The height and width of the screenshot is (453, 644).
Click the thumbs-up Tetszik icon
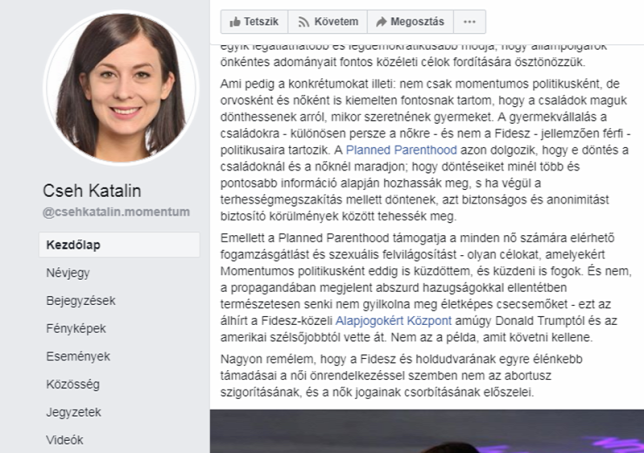pos(235,22)
